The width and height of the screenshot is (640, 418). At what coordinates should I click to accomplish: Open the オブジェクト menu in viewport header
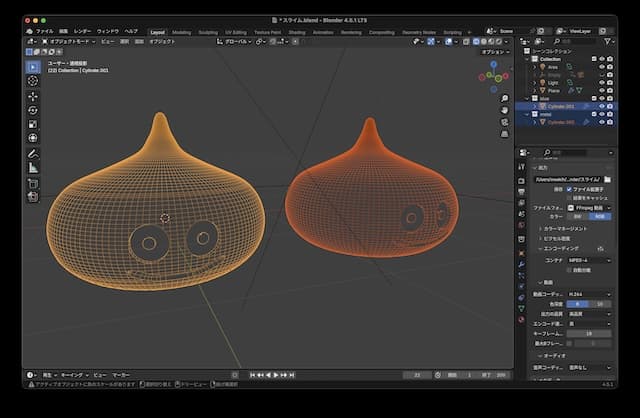(162, 42)
